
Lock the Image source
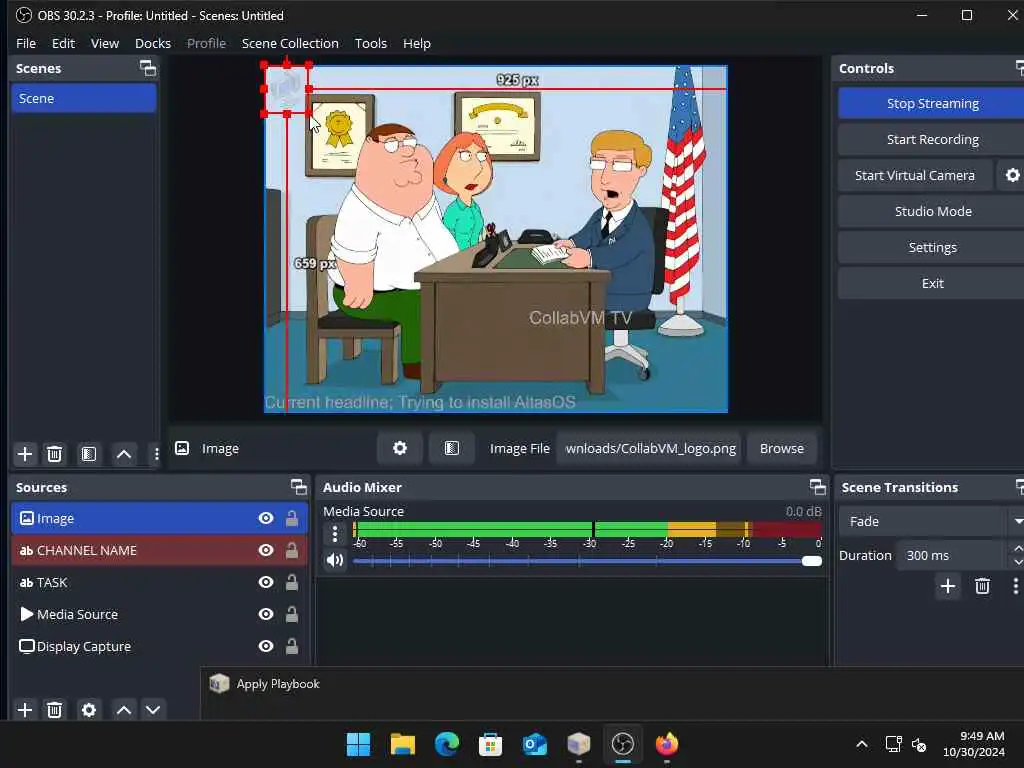(292, 518)
